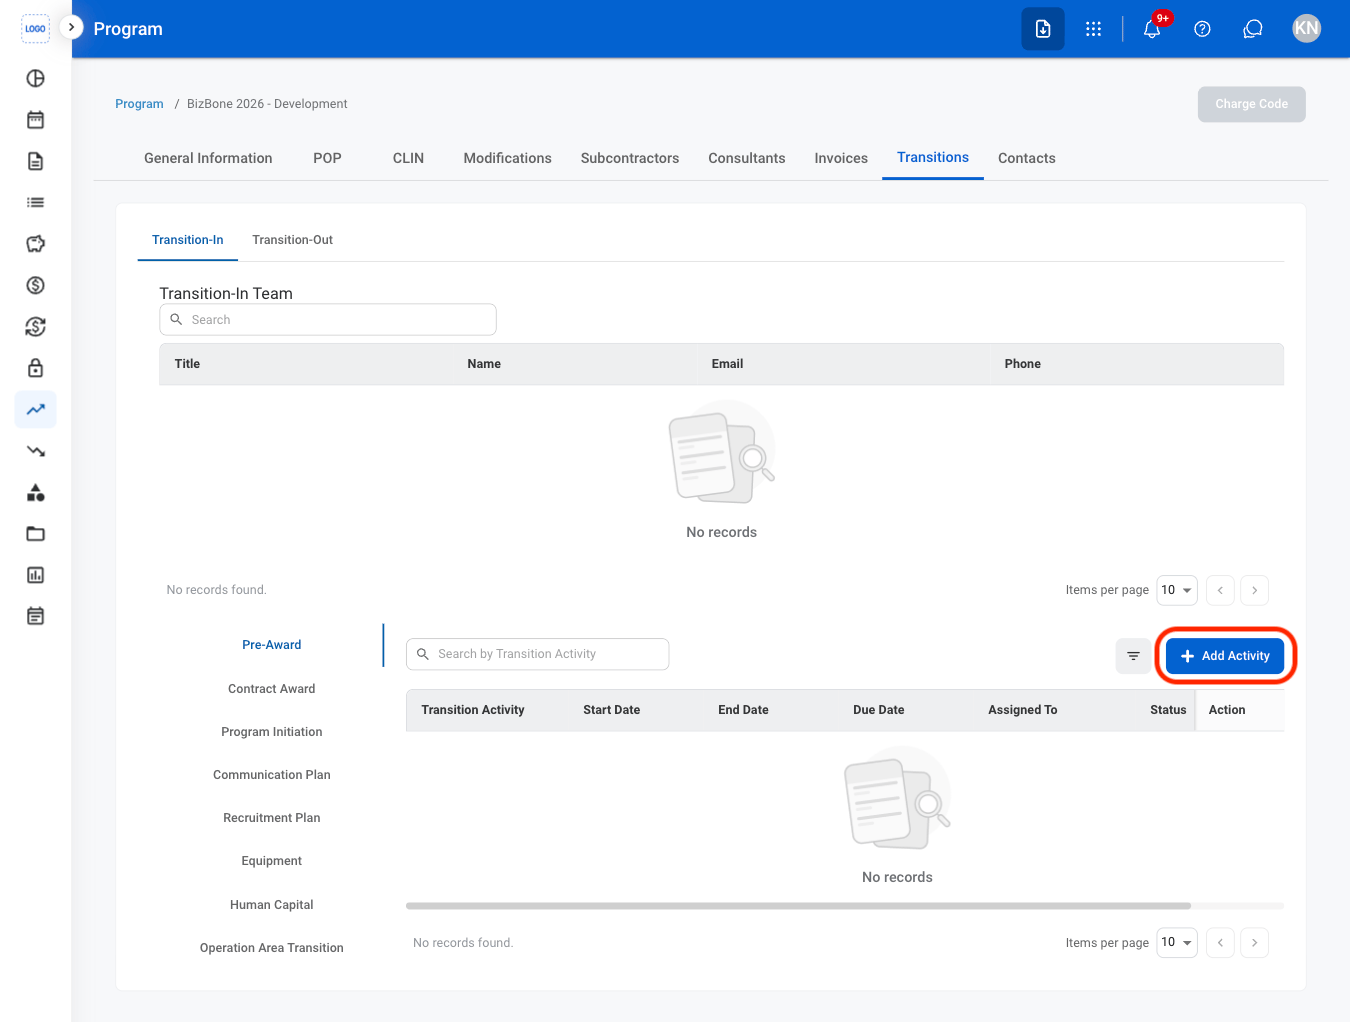The width and height of the screenshot is (1350, 1022).
Task: Select the Communication Plan section
Action: [x=272, y=775]
